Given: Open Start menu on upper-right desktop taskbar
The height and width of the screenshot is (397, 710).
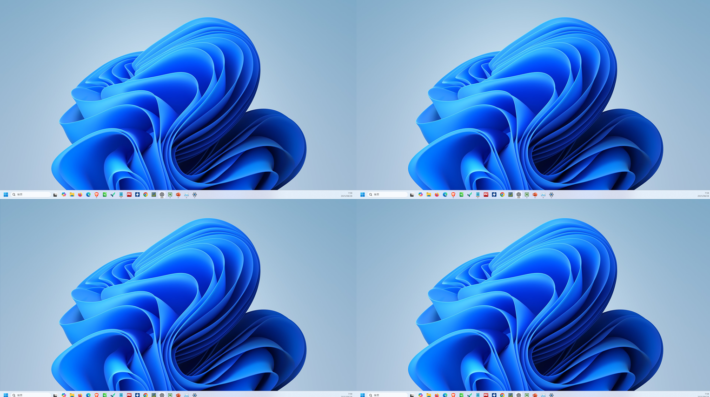Looking at the screenshot, I should click(x=363, y=195).
